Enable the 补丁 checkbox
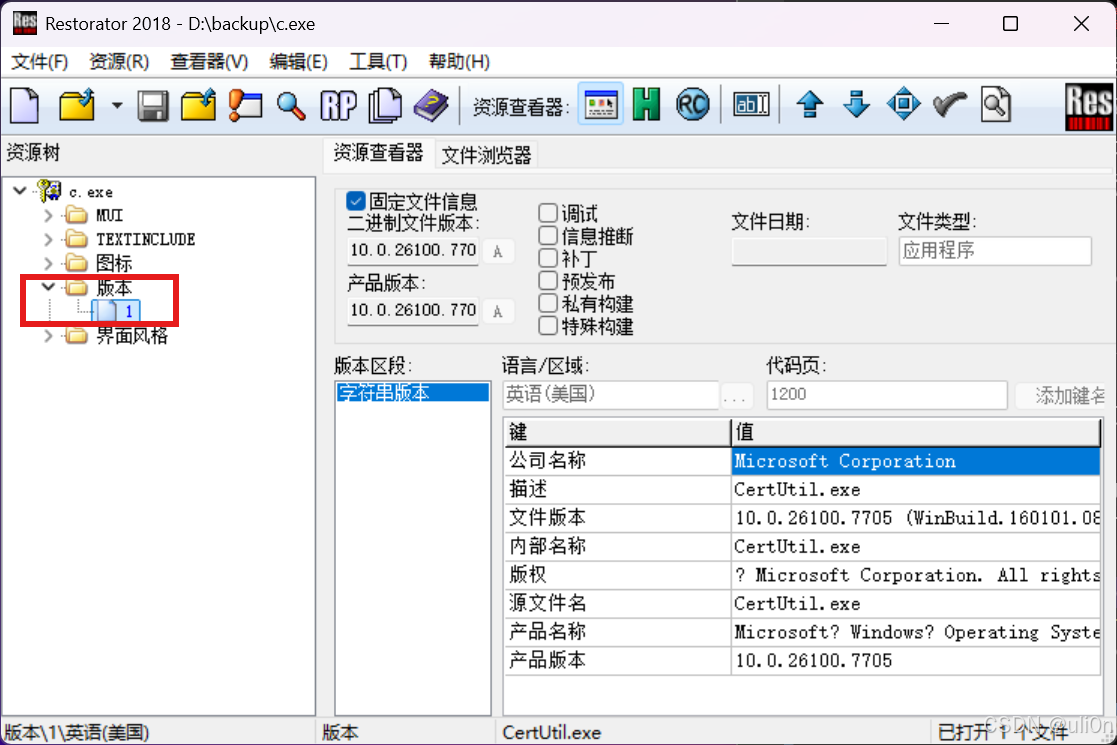 click(548, 258)
